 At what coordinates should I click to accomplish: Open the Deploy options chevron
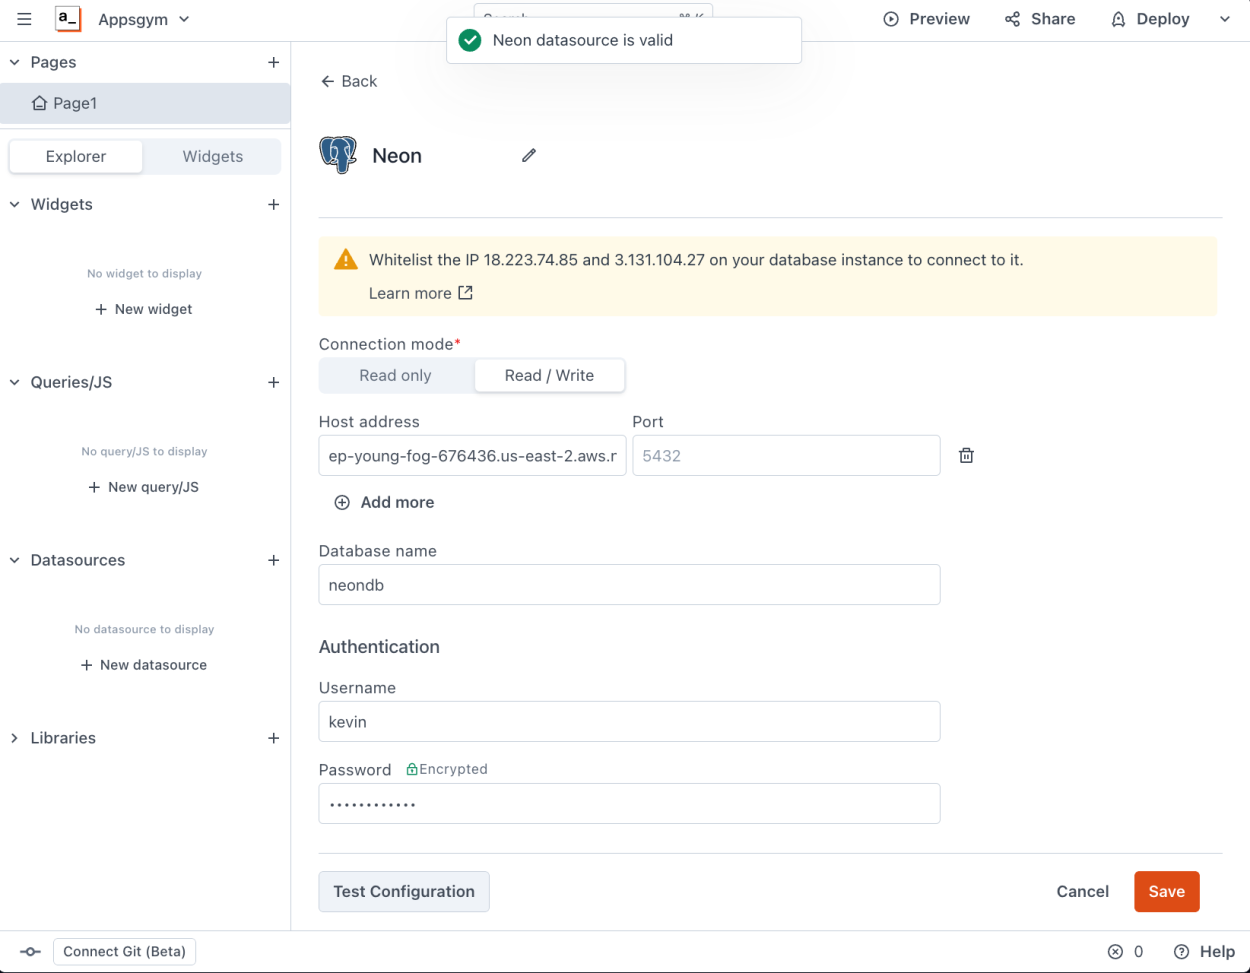pyautogui.click(x=1225, y=18)
